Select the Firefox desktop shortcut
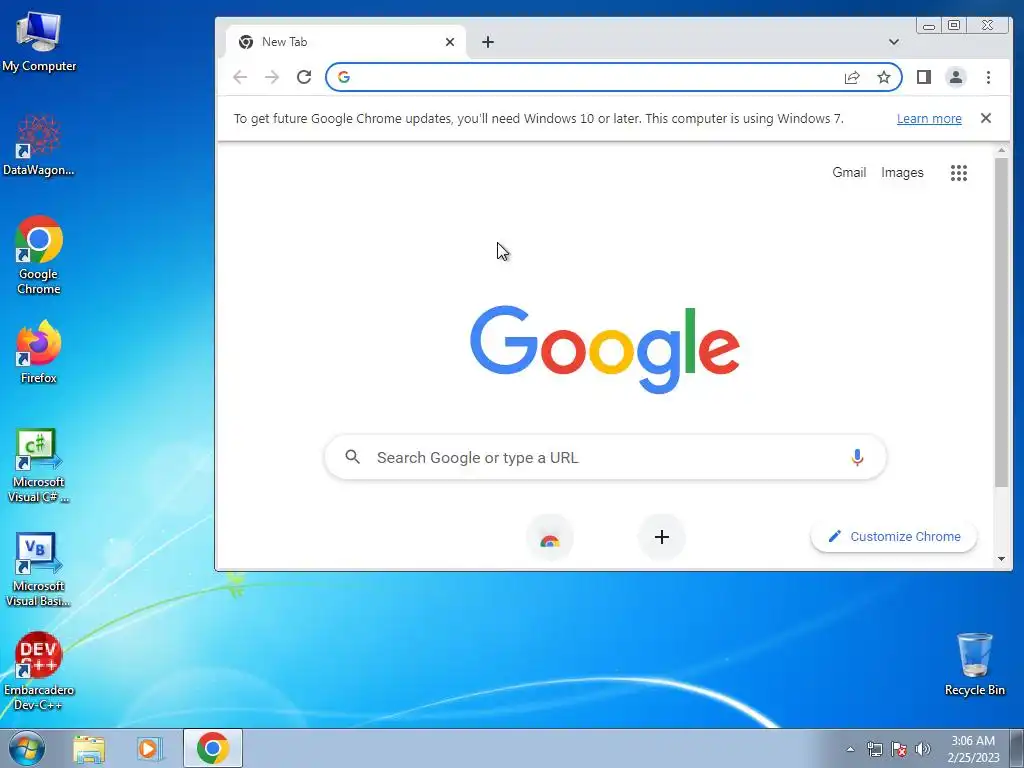This screenshot has height=768, width=1024. click(39, 351)
